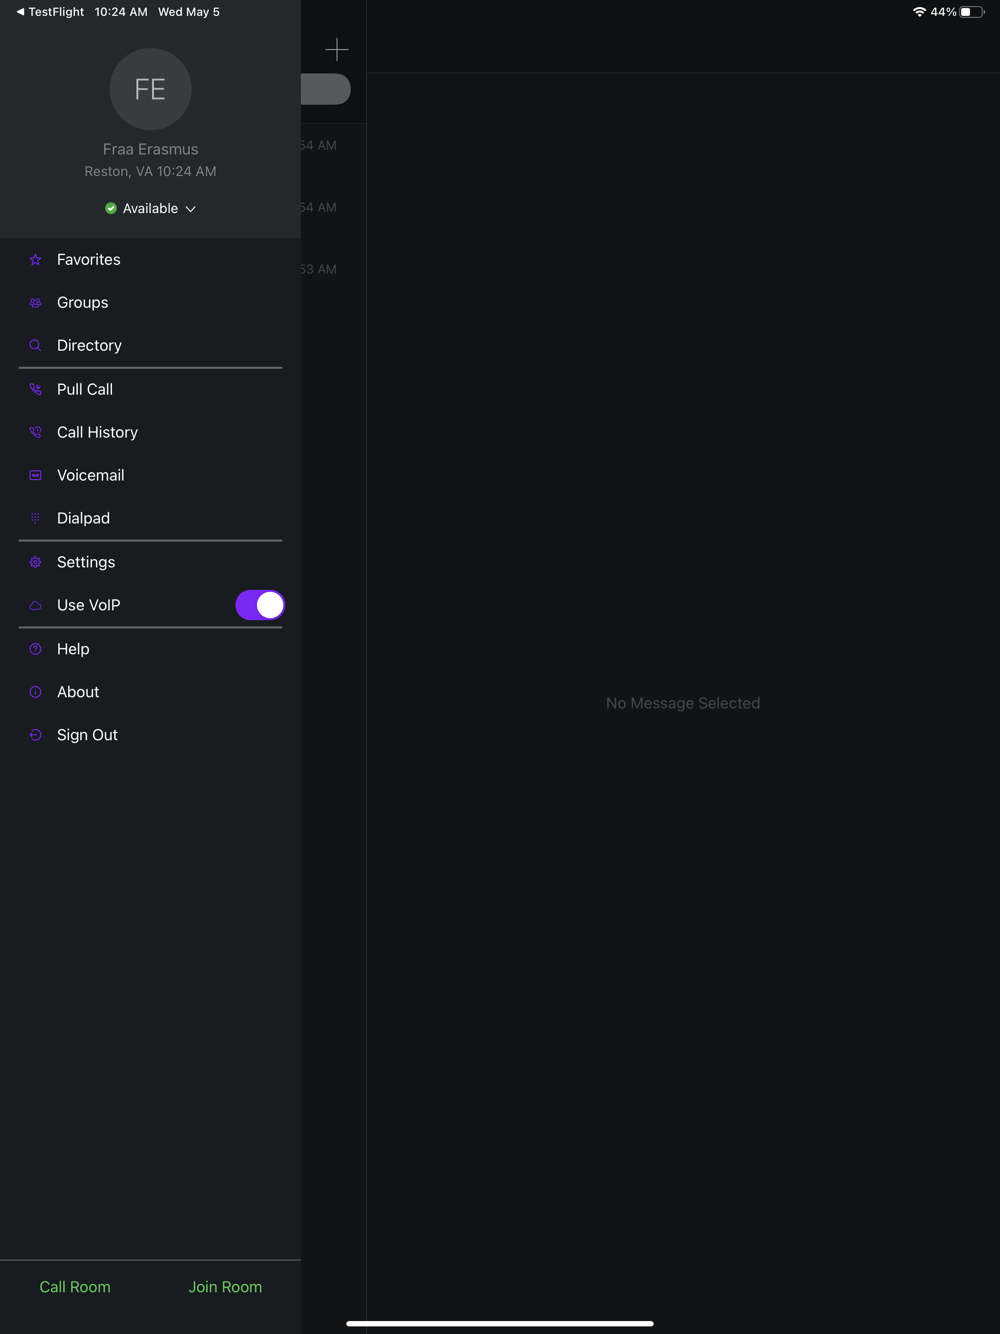
Task: Click the chevron beside Available status
Action: coord(190,209)
